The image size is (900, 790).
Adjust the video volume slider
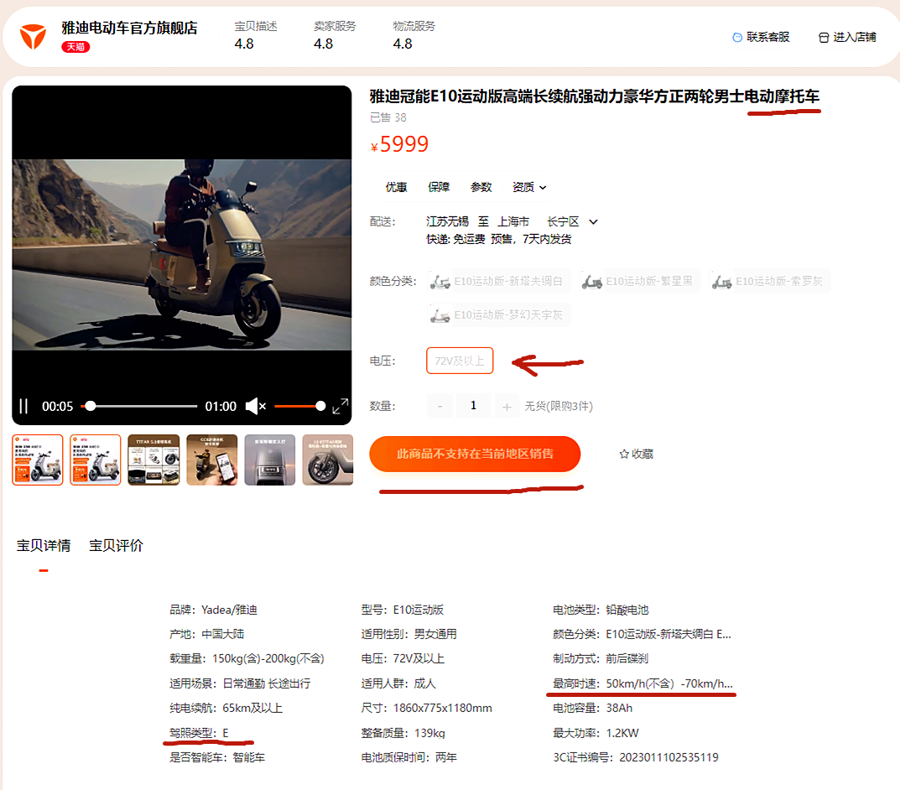[300, 406]
